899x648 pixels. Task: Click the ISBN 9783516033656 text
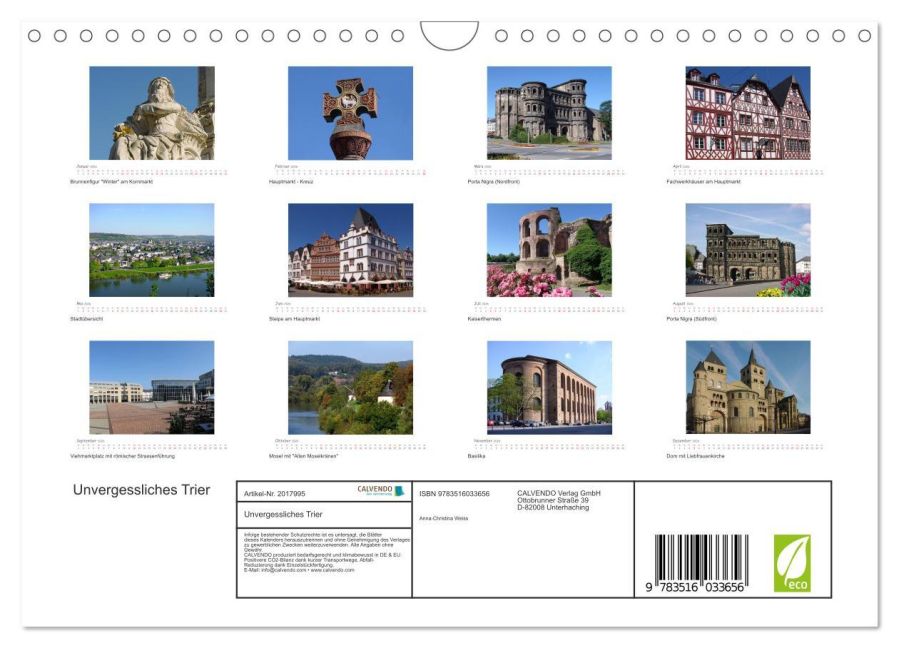tap(454, 494)
